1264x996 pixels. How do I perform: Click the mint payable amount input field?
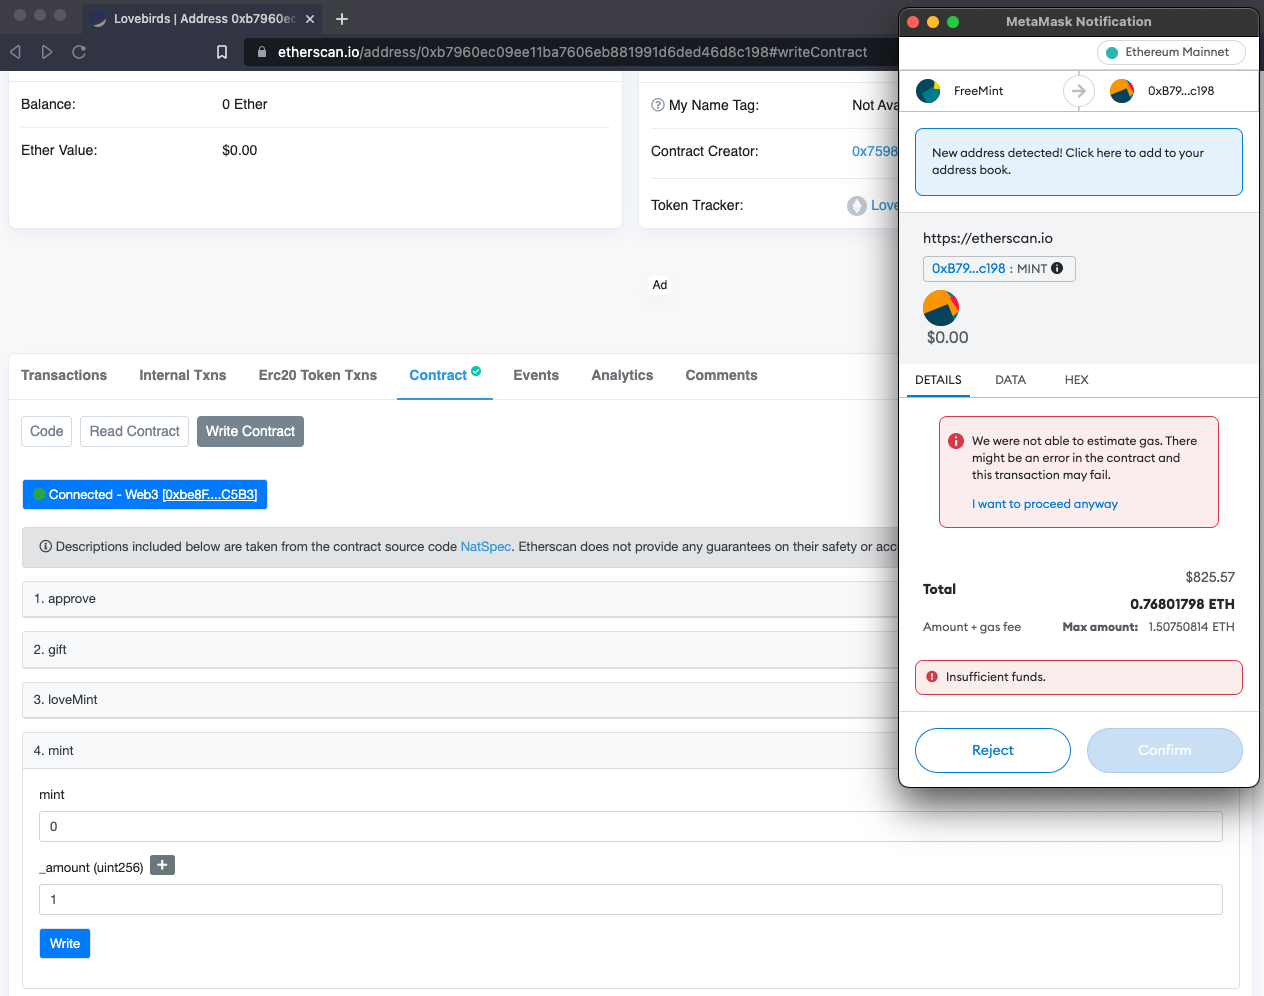(631, 826)
